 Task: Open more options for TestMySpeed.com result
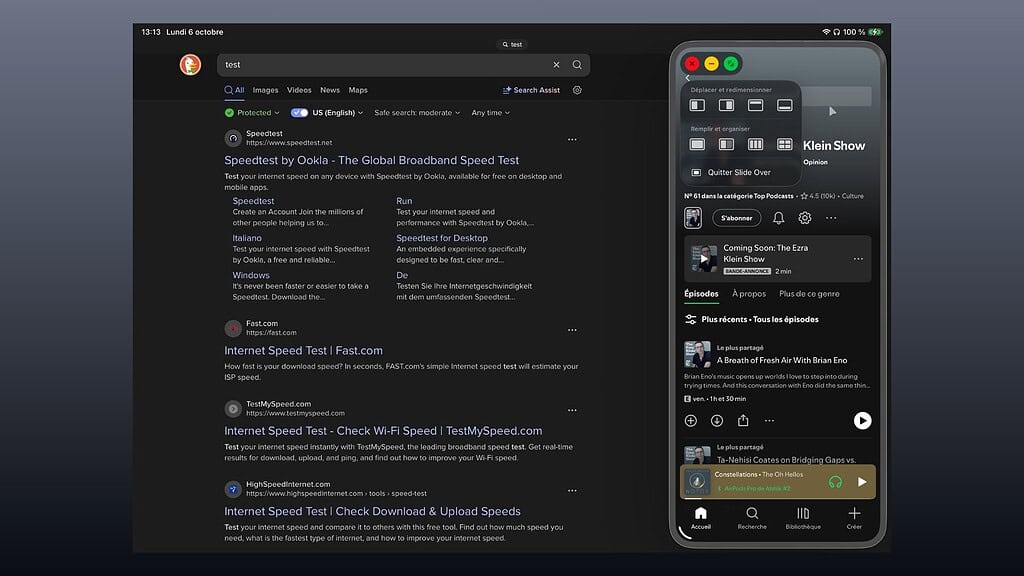tap(572, 410)
